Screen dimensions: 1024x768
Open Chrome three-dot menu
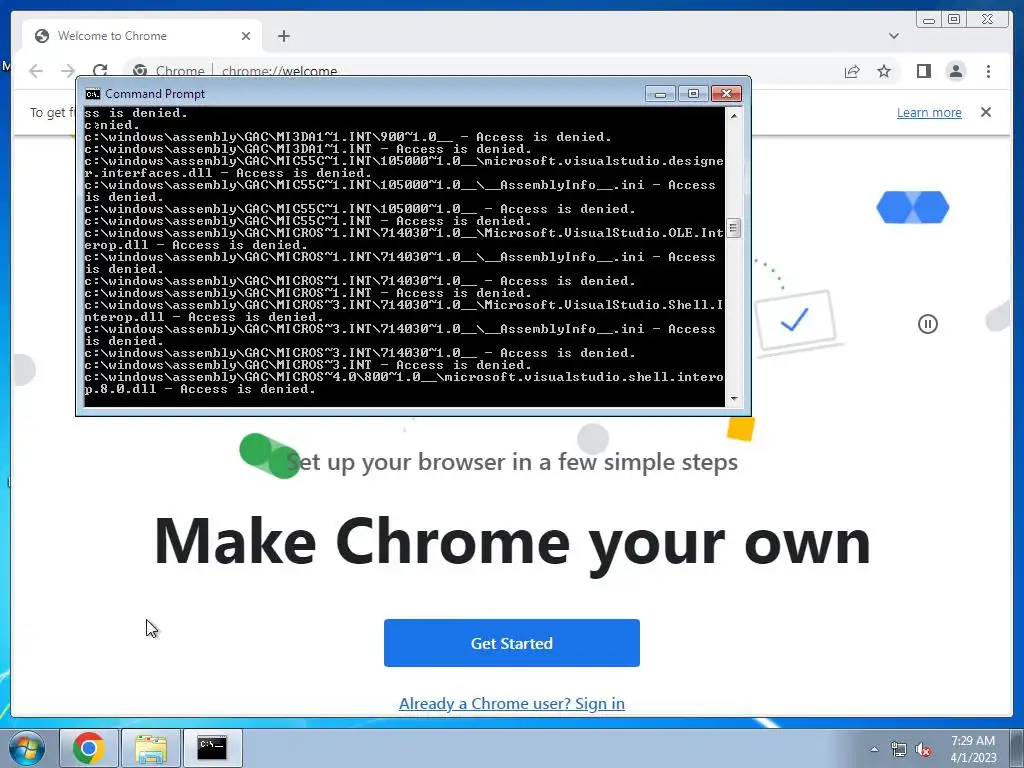point(988,71)
